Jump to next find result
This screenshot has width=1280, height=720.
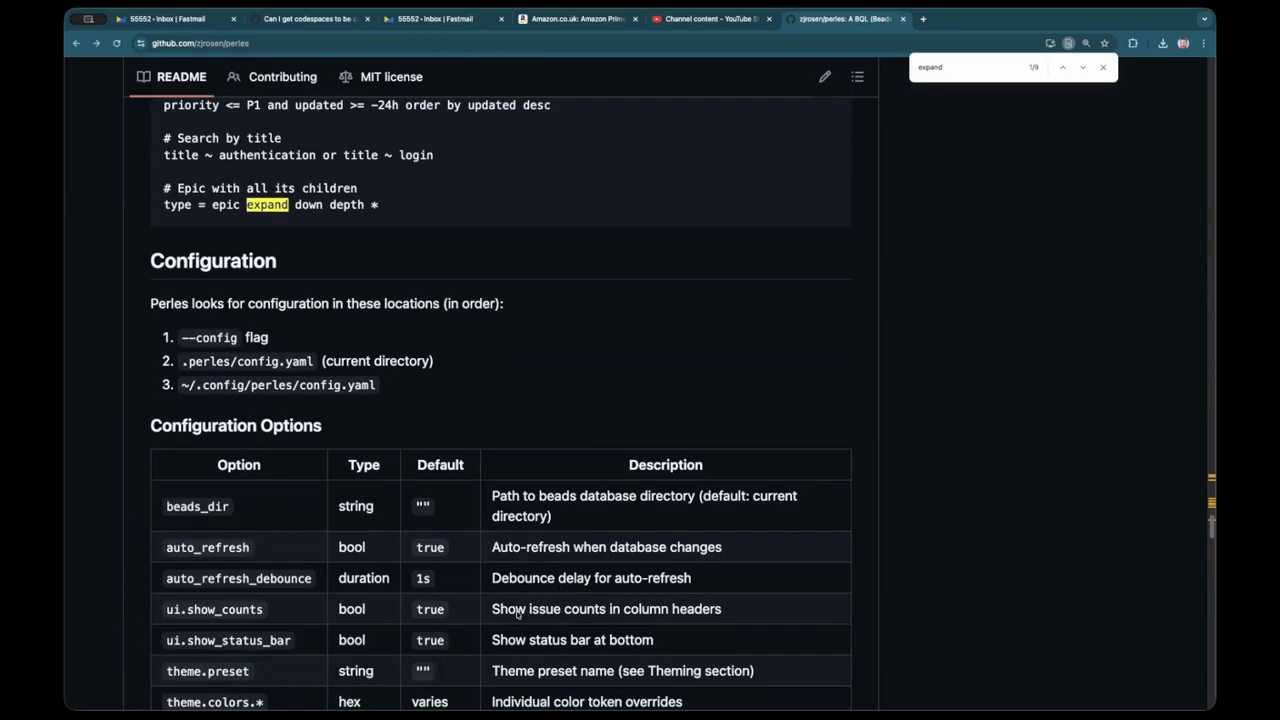point(1082,67)
